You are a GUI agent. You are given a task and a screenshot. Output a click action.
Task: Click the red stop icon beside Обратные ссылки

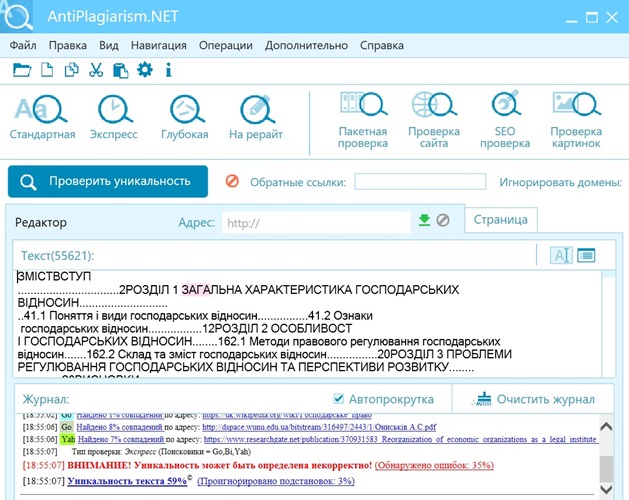click(232, 181)
